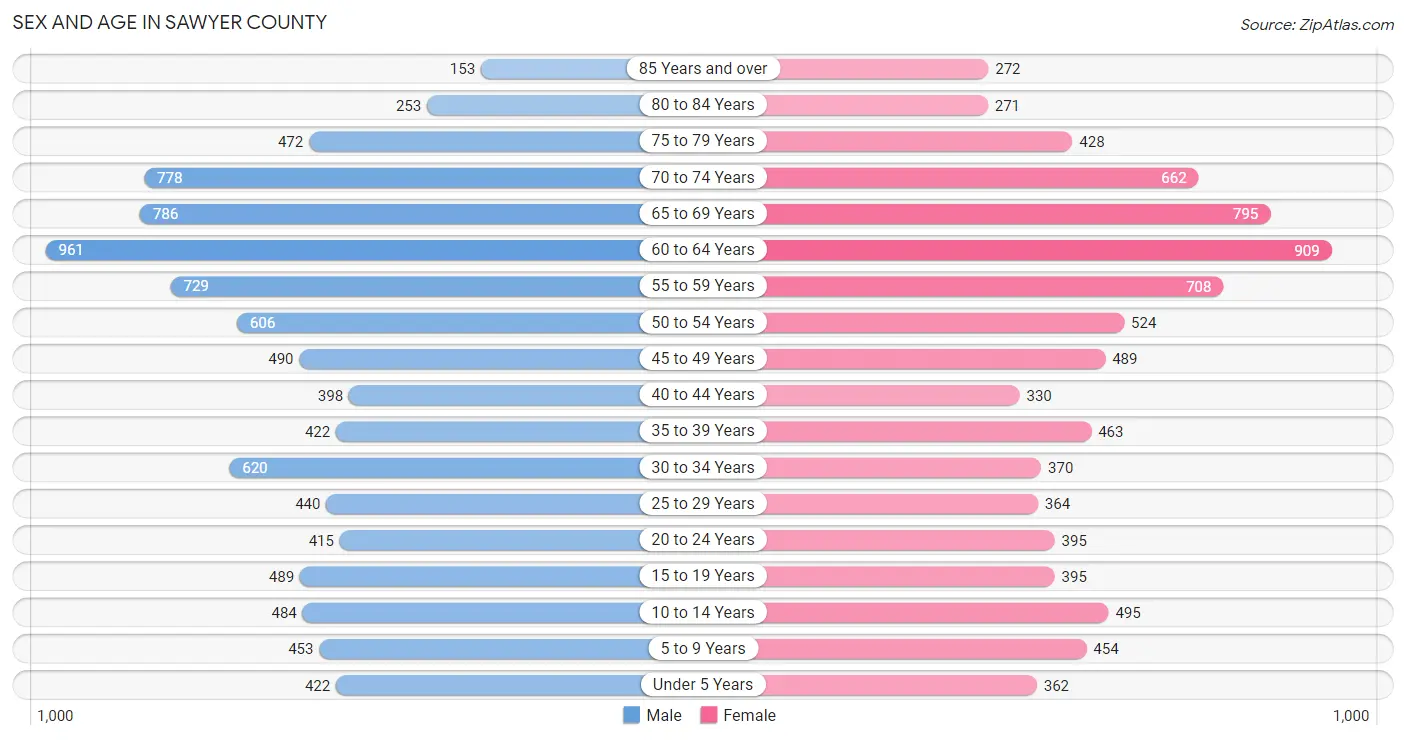Select the 60 to 64 Years male bar
Screen dimensions: 1406x740
374,250
